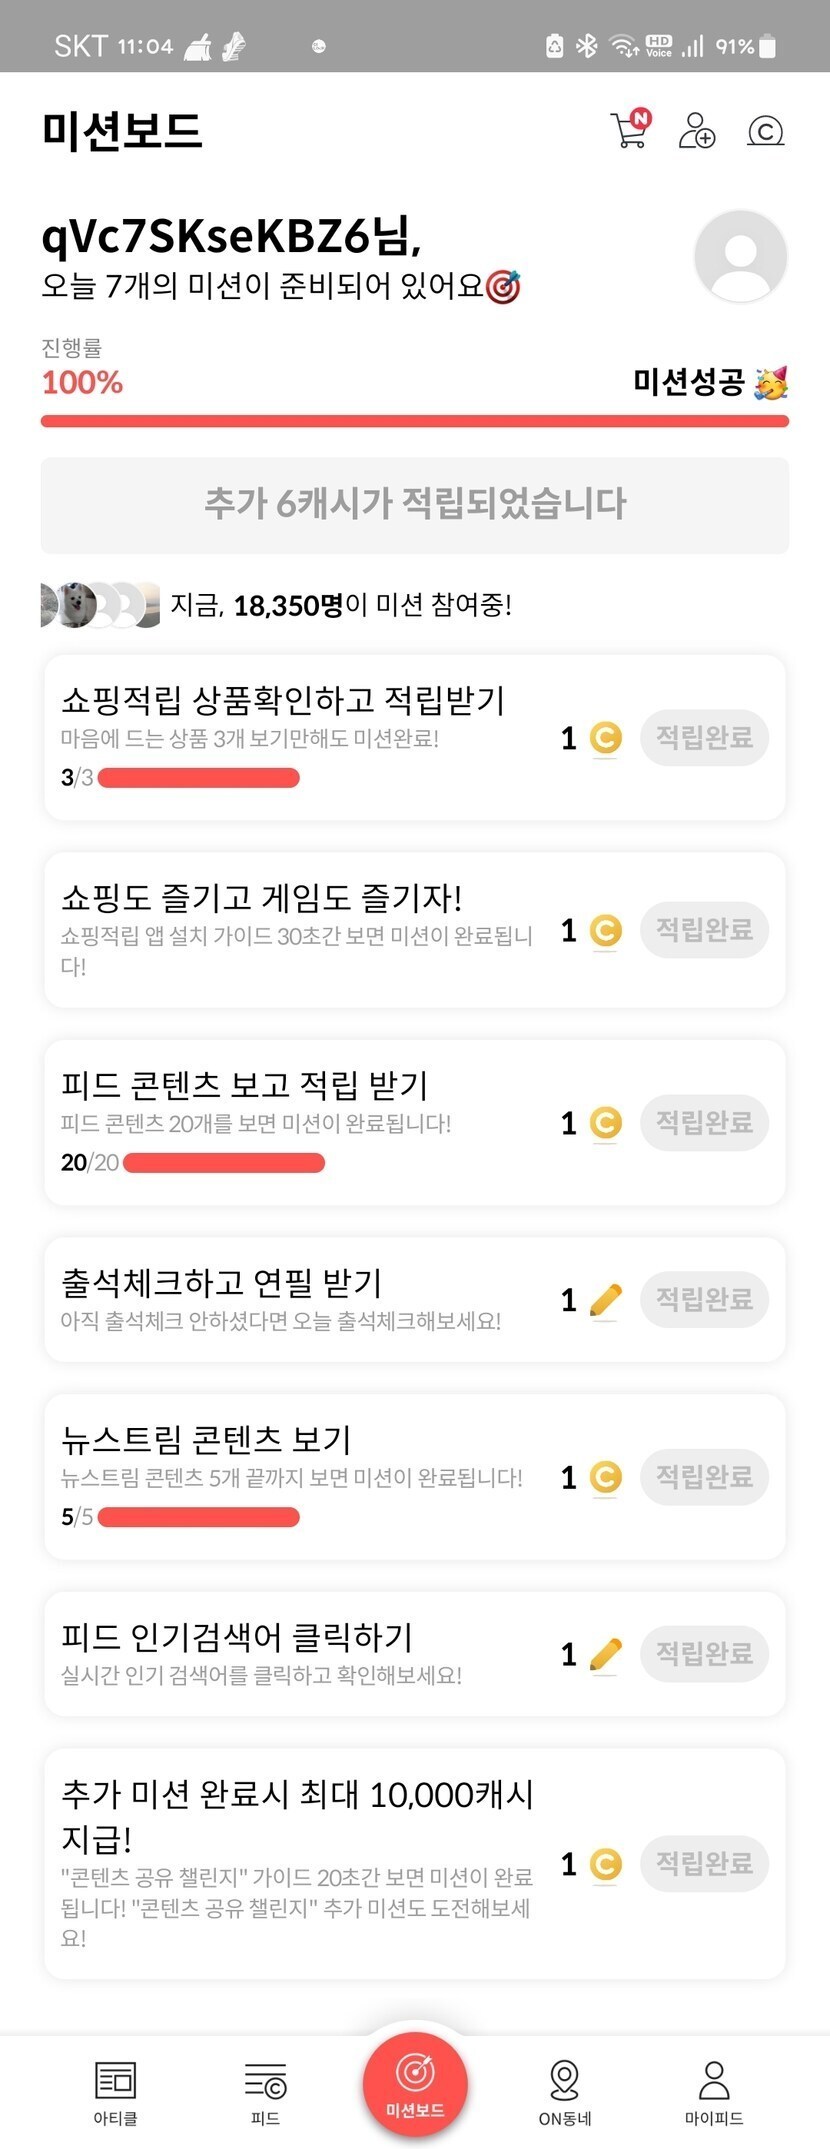
Task: Open the 뉴스트림 콘텐츠 보기 mission
Action: pyautogui.click(x=207, y=1439)
